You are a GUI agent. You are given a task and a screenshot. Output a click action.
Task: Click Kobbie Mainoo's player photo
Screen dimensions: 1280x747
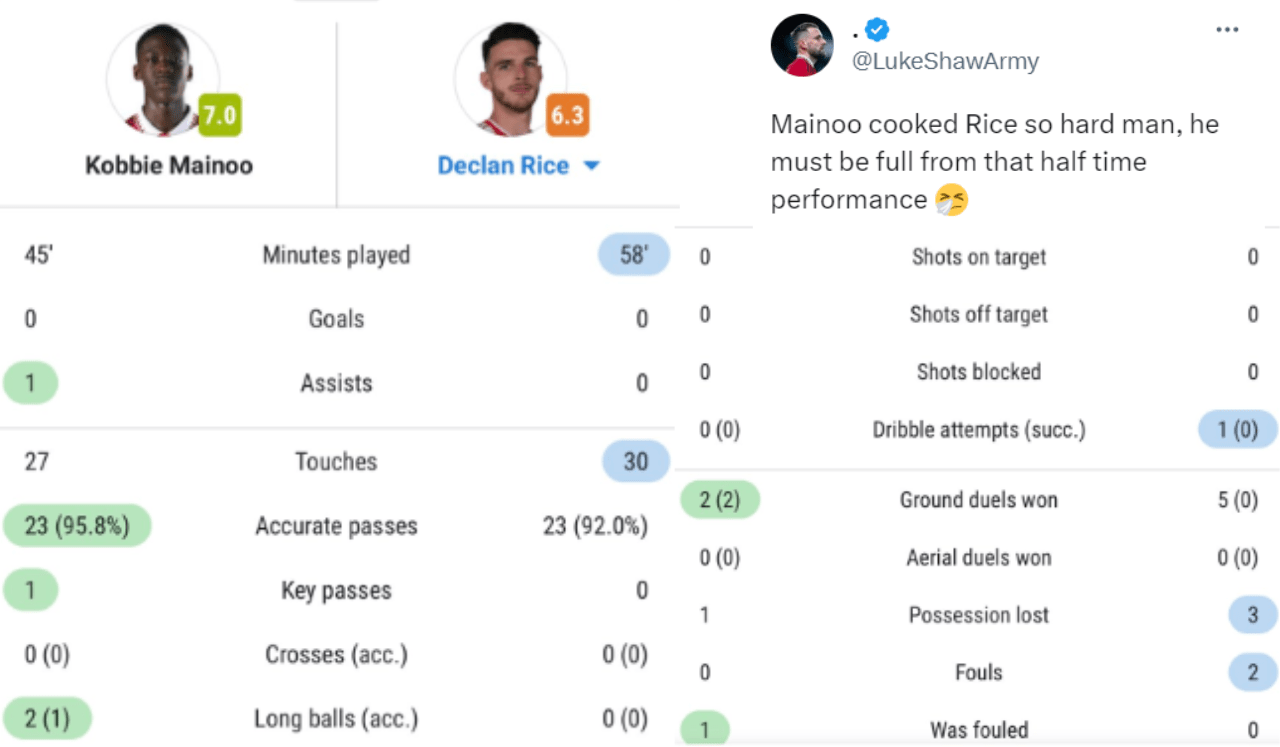point(163,80)
